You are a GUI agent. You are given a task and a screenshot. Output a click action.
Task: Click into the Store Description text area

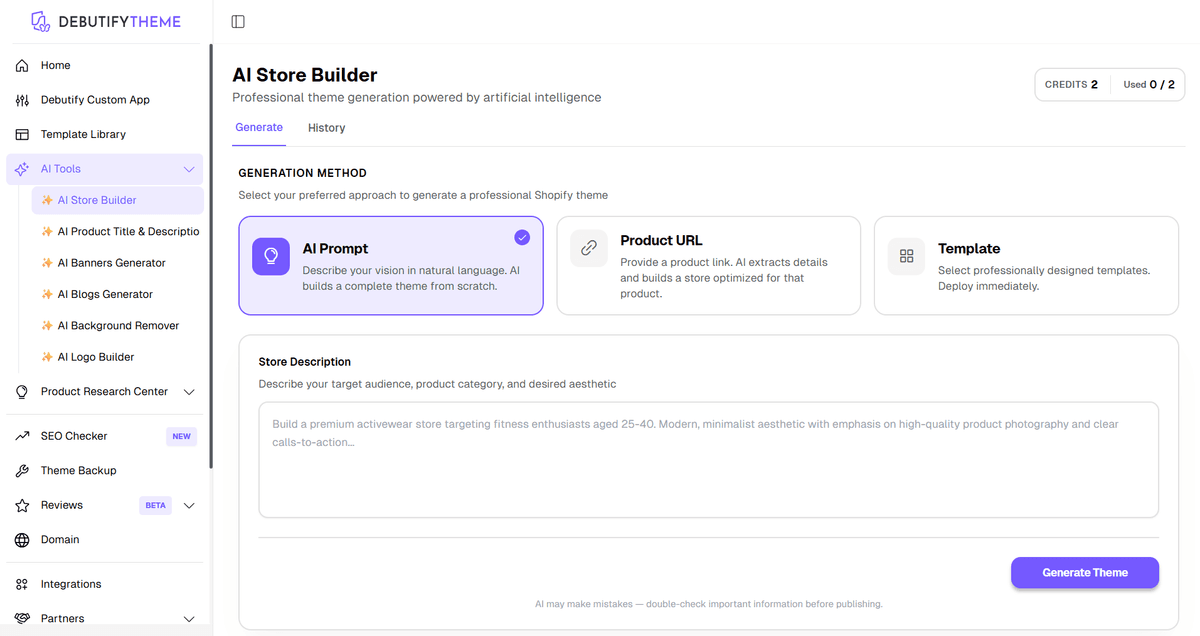pos(709,460)
